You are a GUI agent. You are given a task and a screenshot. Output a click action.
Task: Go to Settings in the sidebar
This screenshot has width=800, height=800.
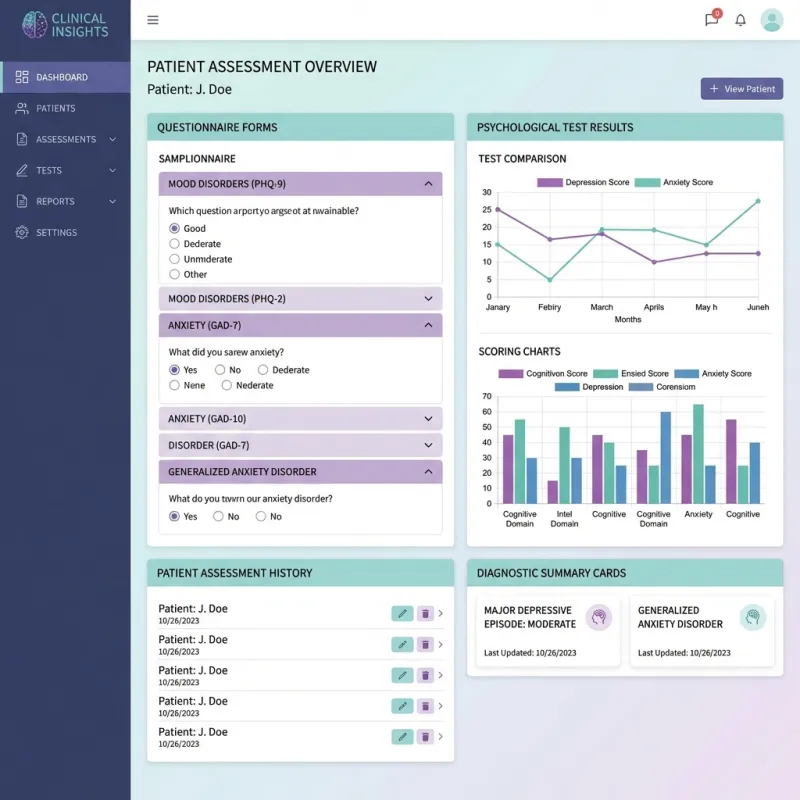[x=56, y=232]
